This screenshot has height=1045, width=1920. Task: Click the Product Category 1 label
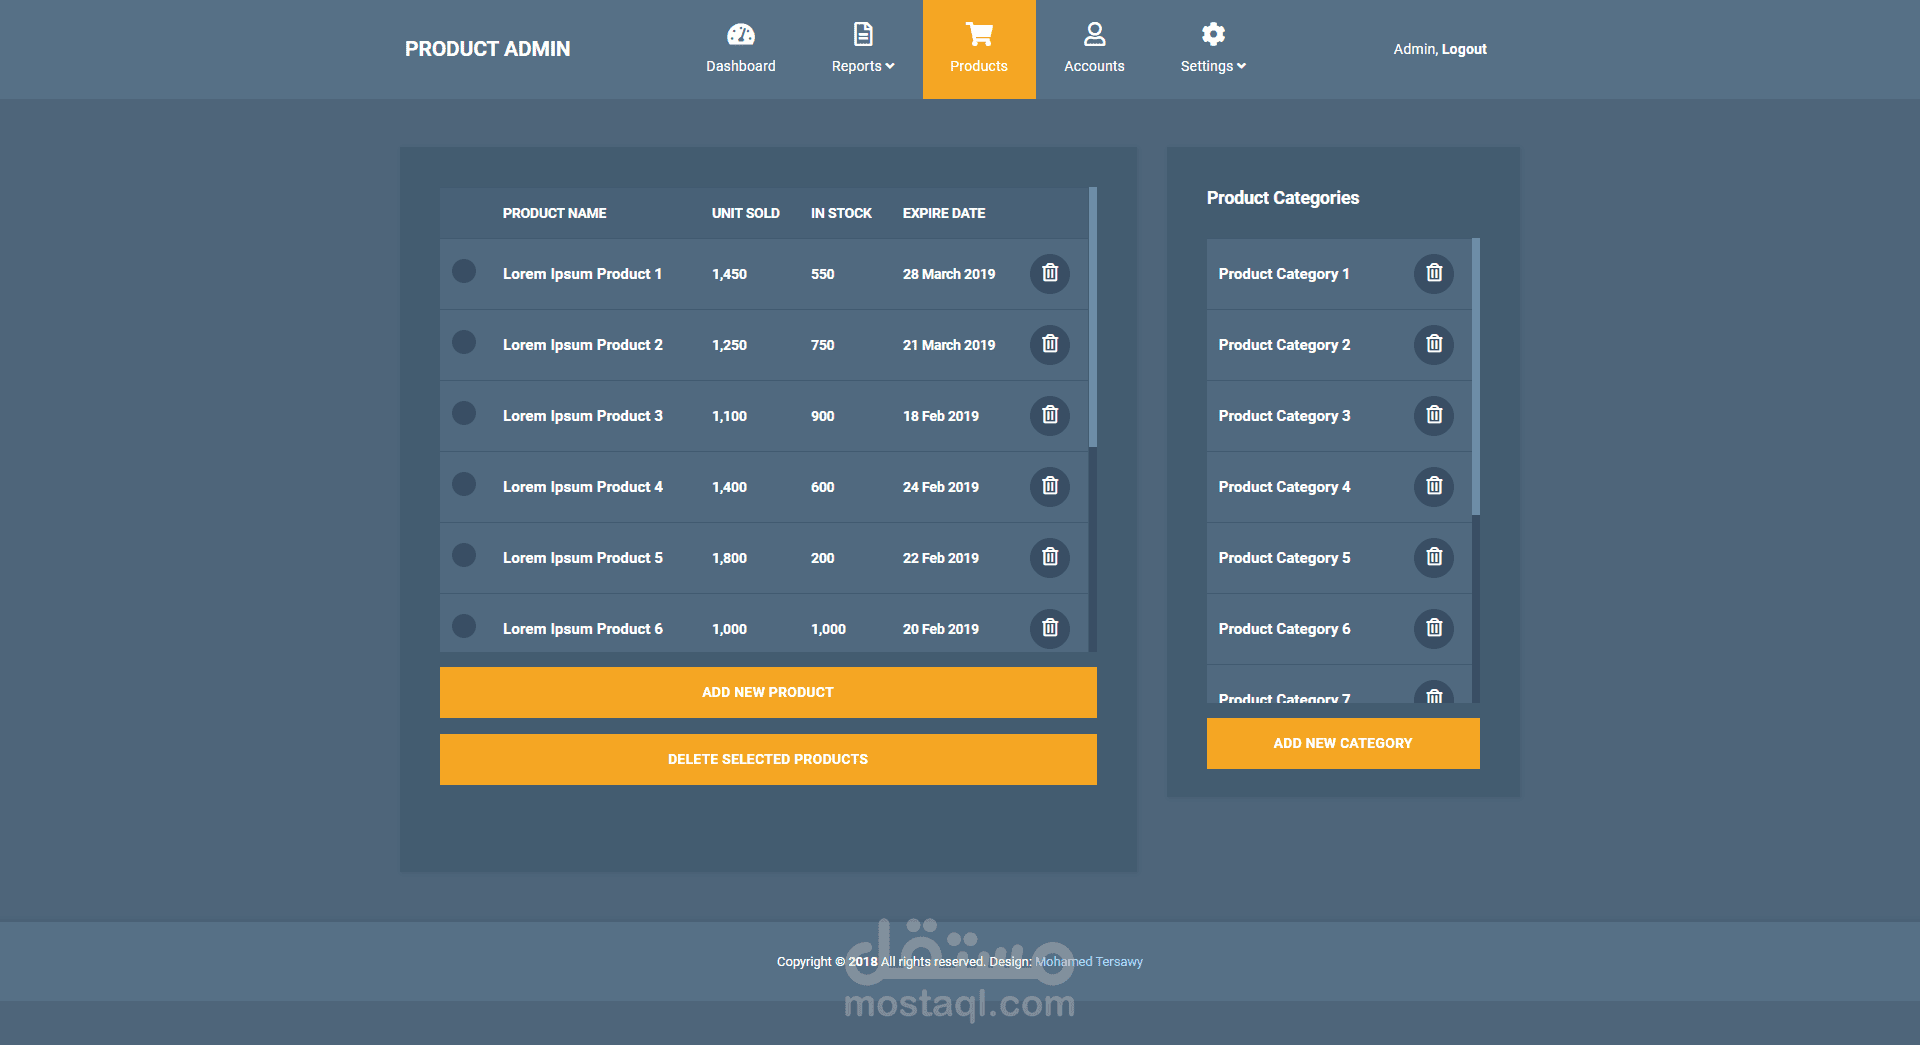[x=1284, y=274]
